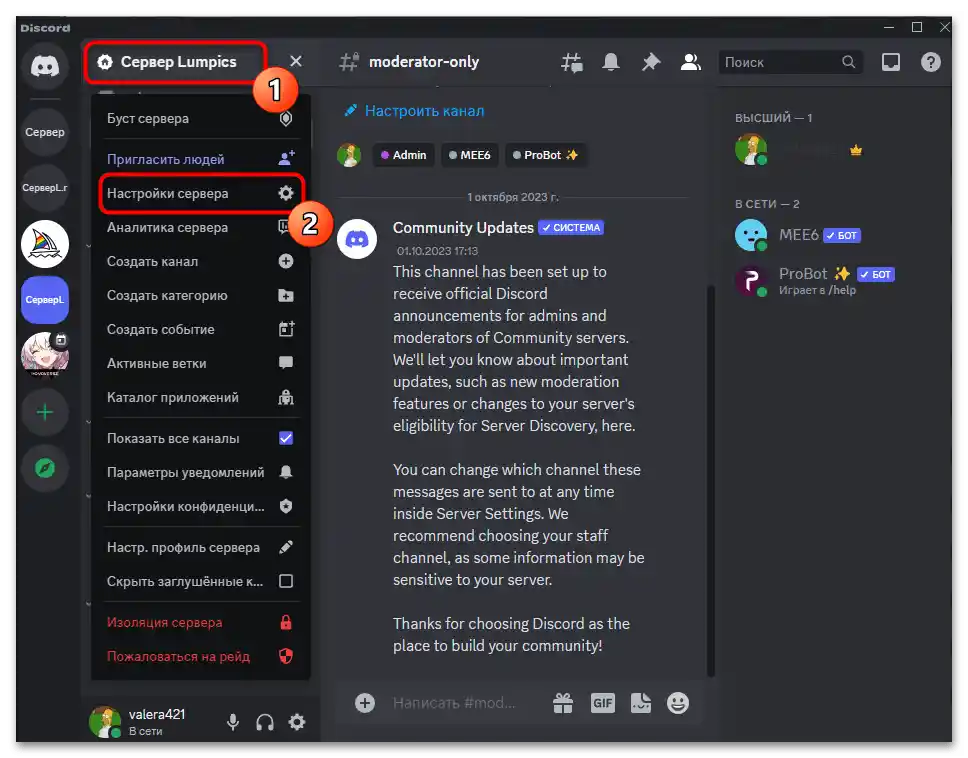The height and width of the screenshot is (758, 968).
Task: Select 'Создать событие' menu item
Action: point(200,330)
